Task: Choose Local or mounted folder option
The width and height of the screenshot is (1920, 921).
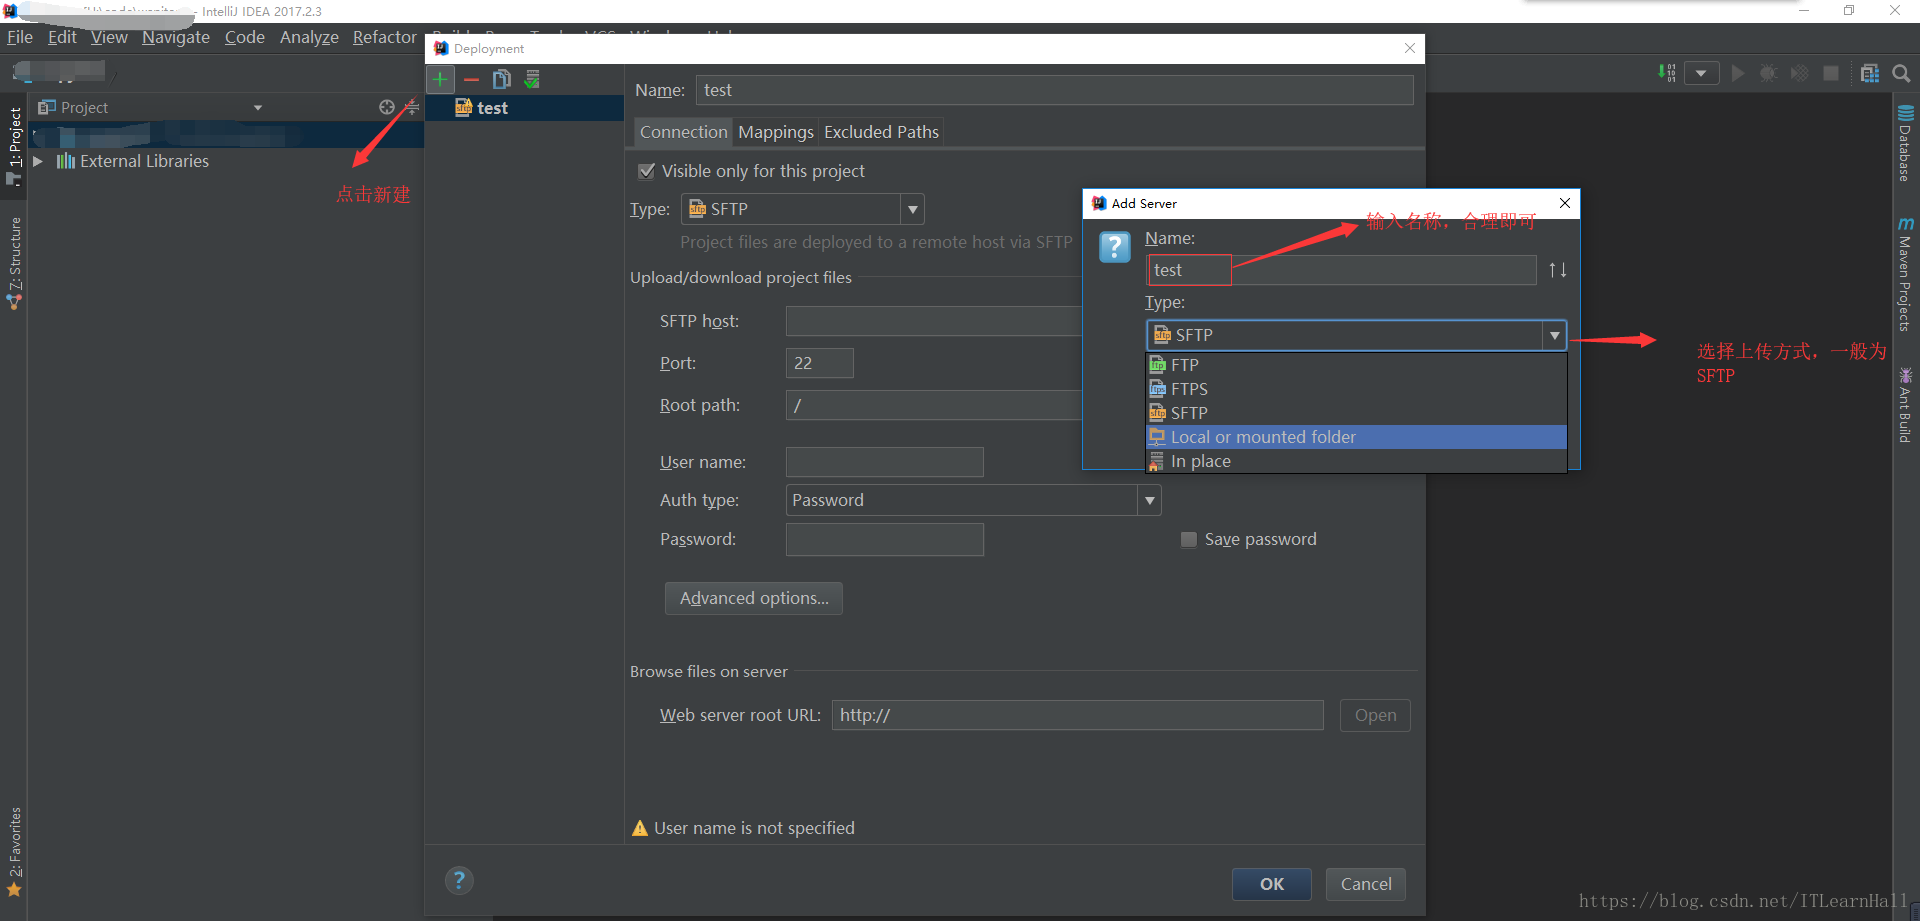Action: point(1356,437)
